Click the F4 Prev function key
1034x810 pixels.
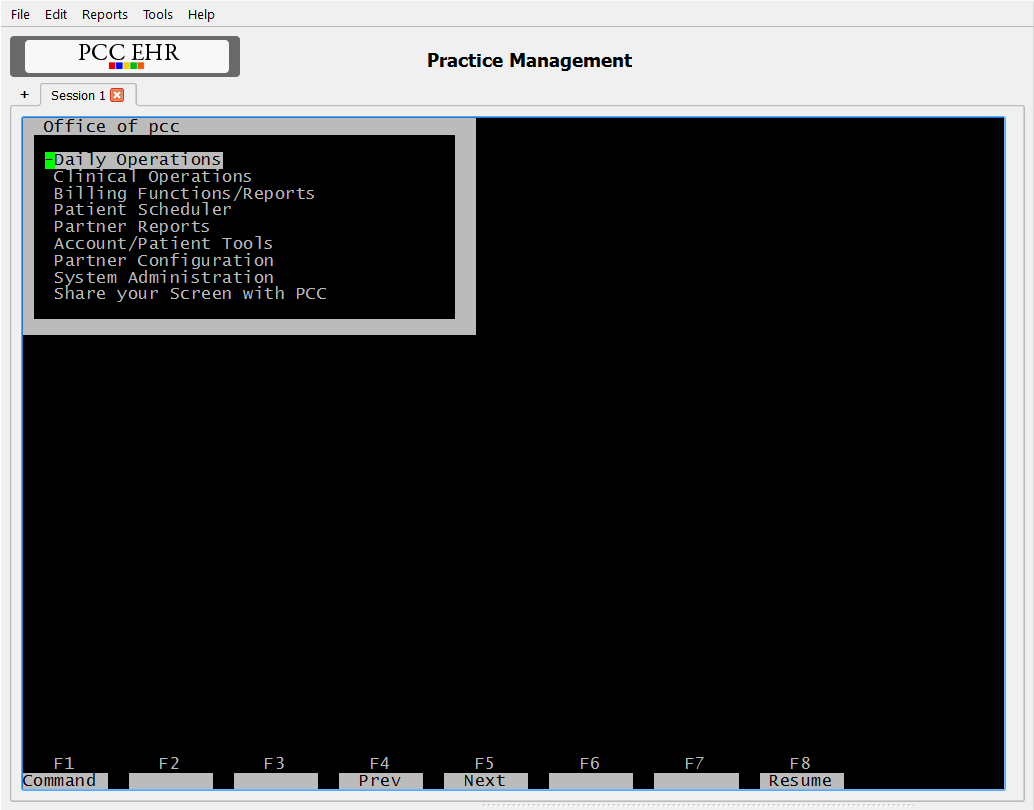click(x=380, y=781)
